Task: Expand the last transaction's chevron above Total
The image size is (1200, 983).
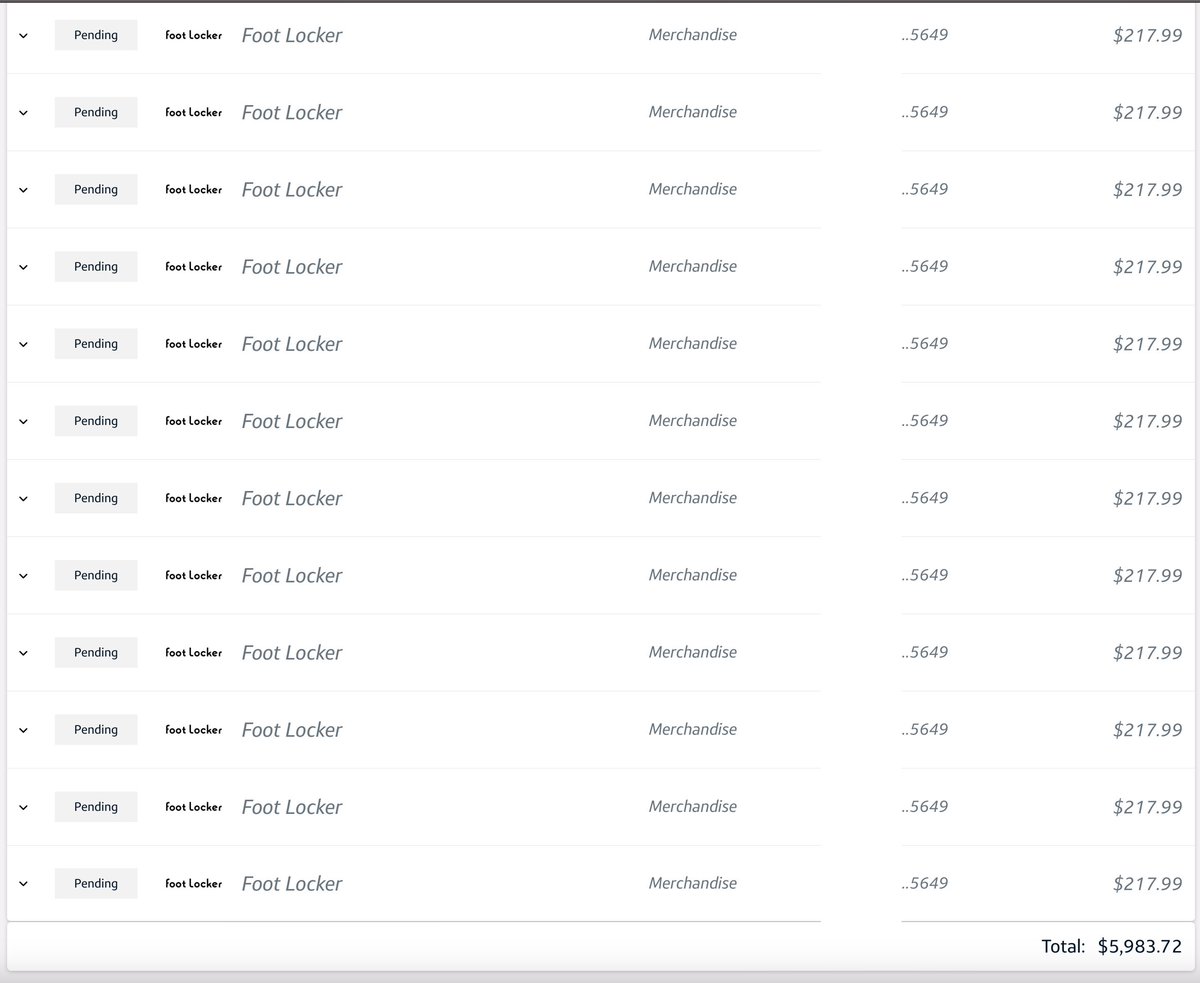Action: (x=23, y=884)
